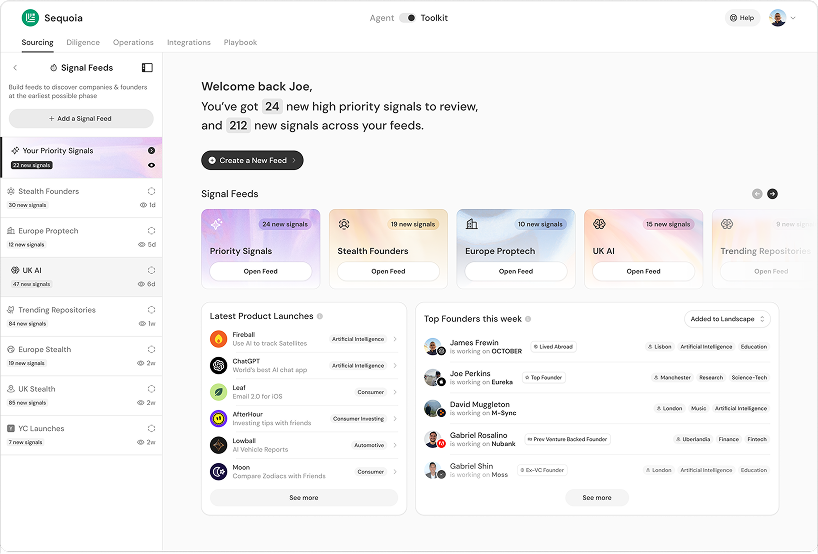Click Prev Venture Backed Founder tag
The width and height of the screenshot is (818, 554).
[x=567, y=440]
